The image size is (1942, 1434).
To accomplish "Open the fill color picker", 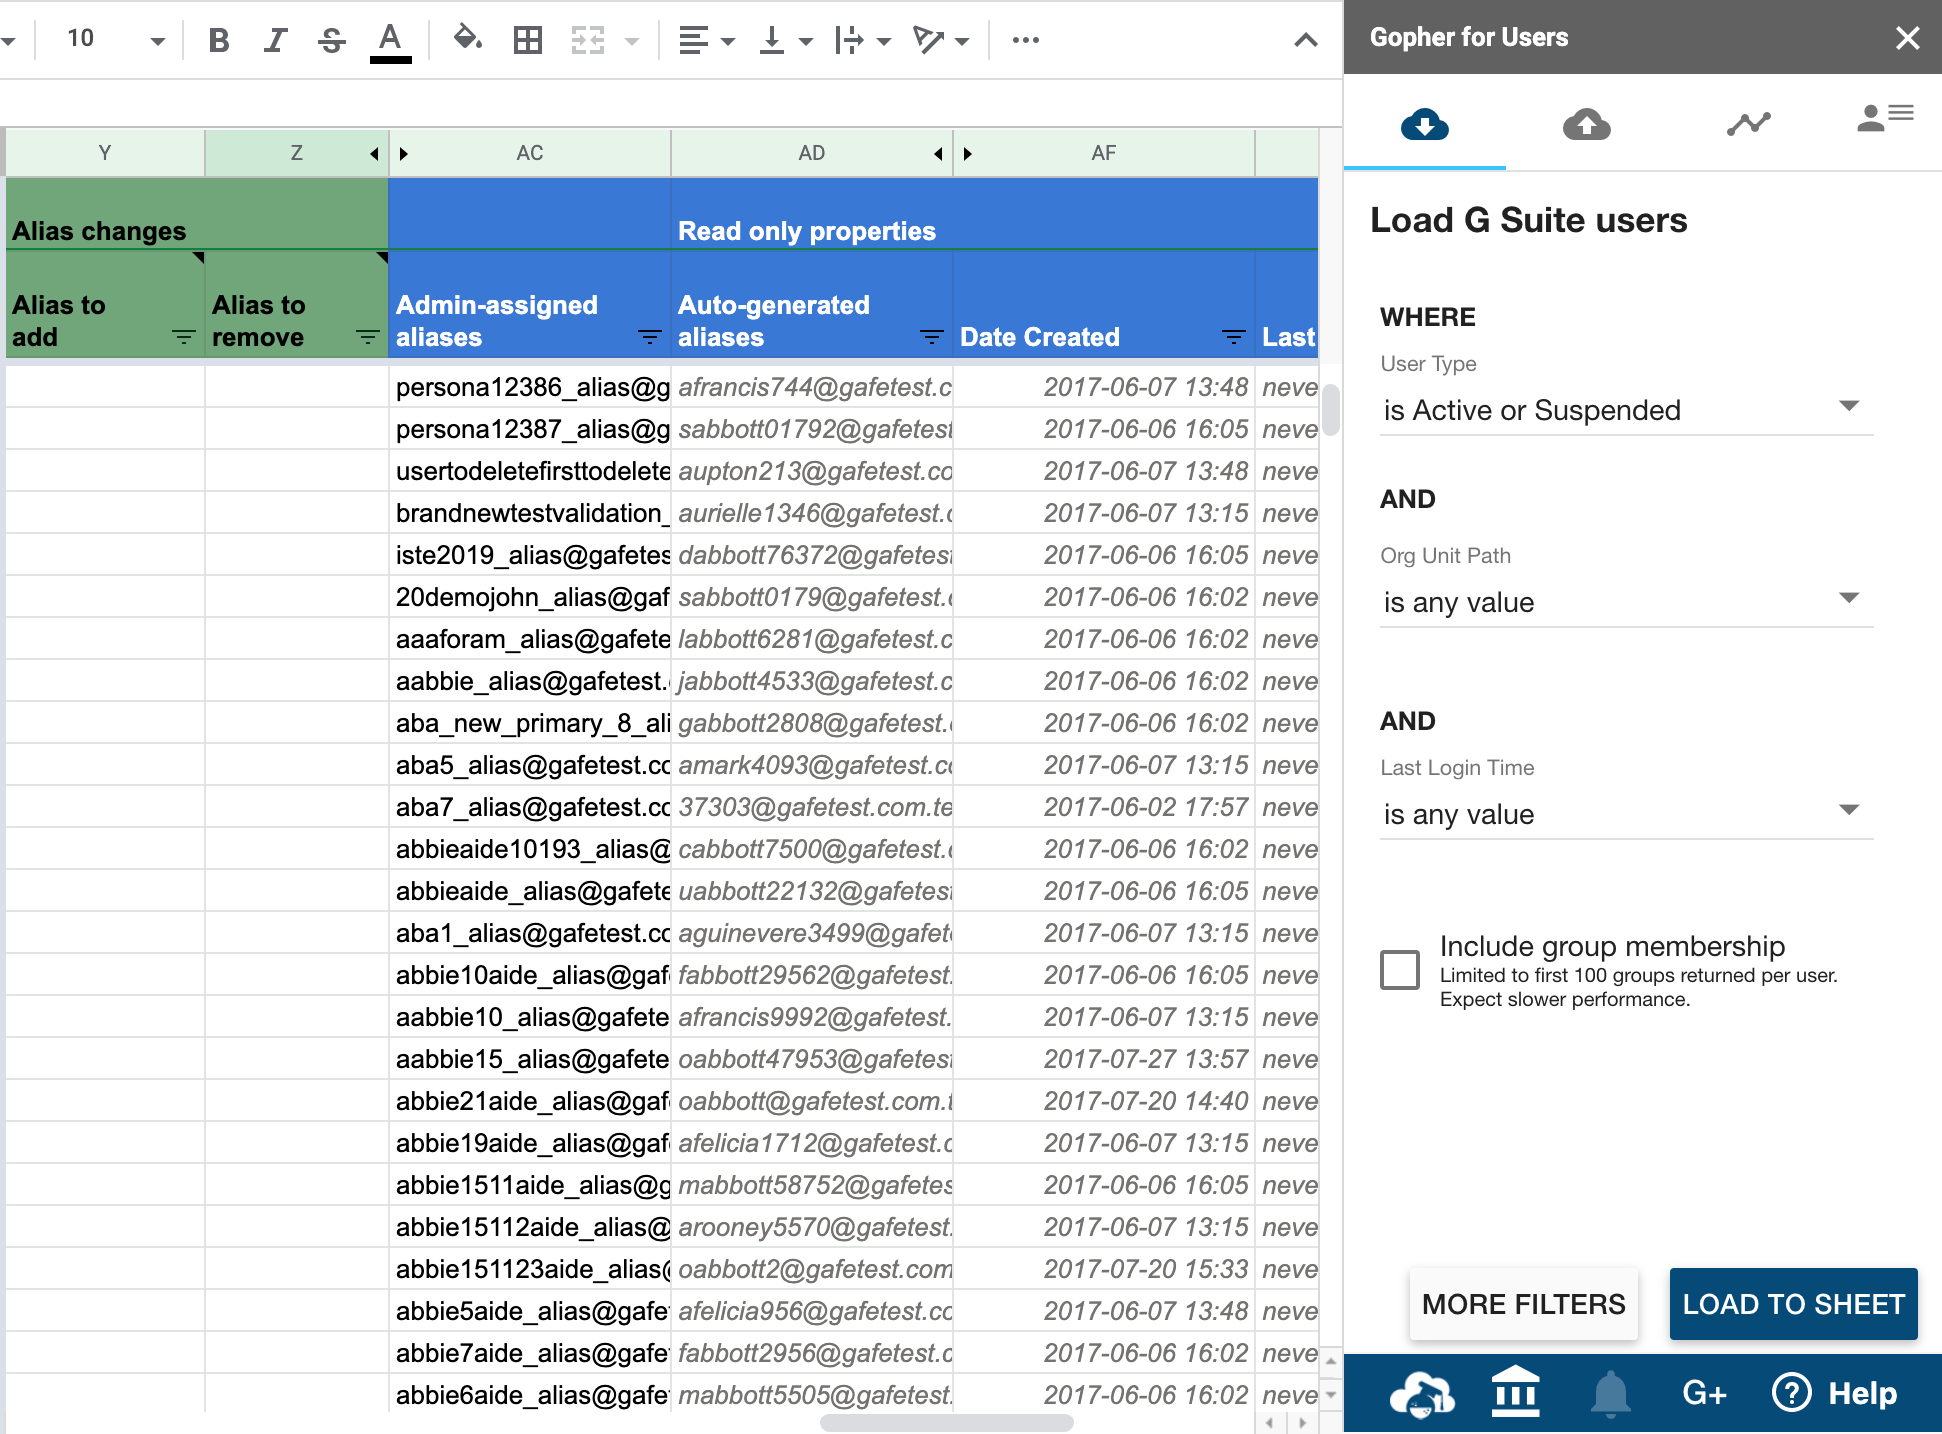I will tap(467, 40).
